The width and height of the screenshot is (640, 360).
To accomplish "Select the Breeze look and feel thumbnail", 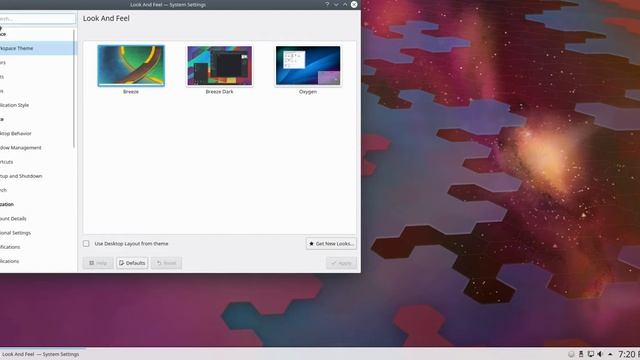I will tap(131, 66).
